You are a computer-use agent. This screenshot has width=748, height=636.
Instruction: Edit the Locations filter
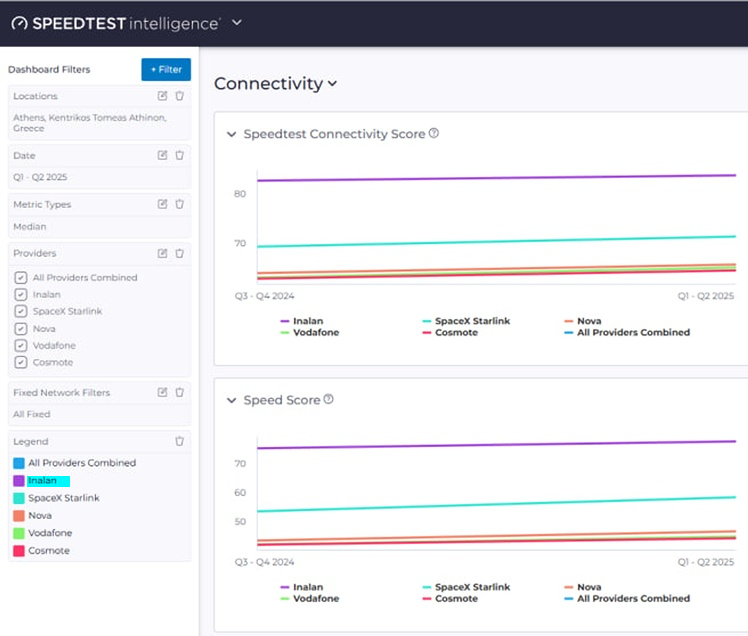[x=162, y=96]
